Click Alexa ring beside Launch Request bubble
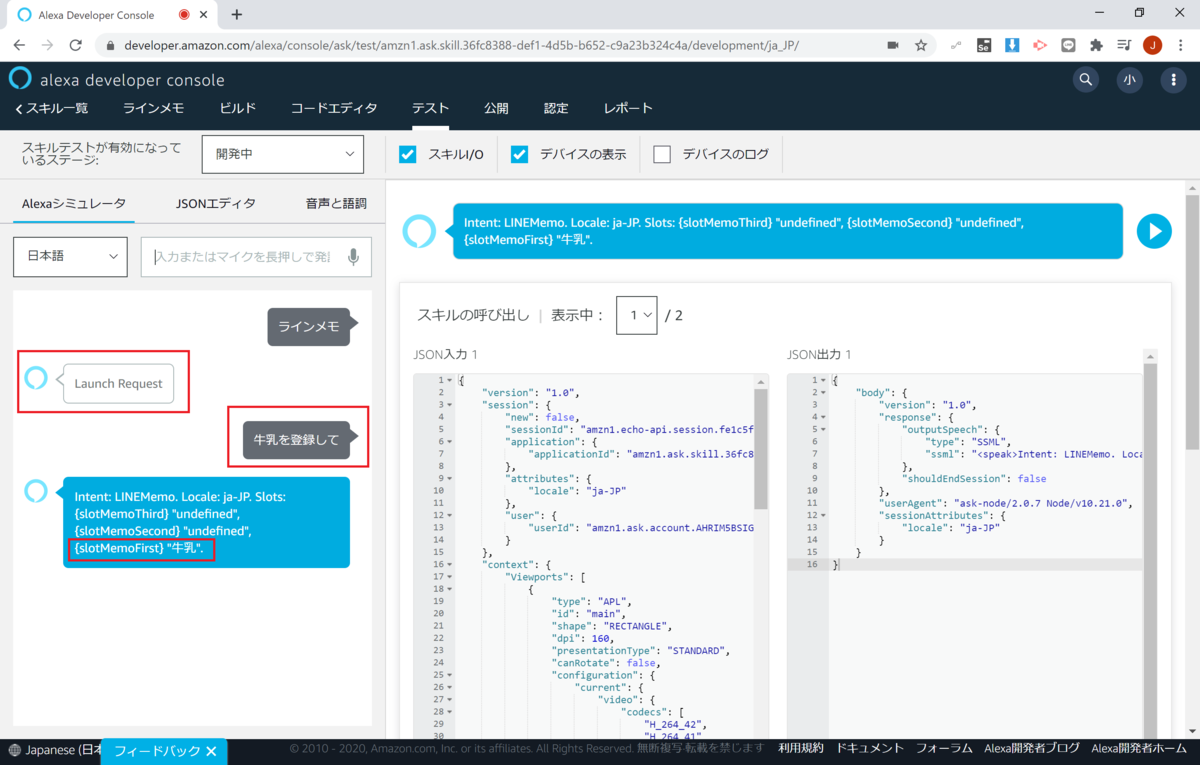The width and height of the screenshot is (1200, 765). [36, 379]
